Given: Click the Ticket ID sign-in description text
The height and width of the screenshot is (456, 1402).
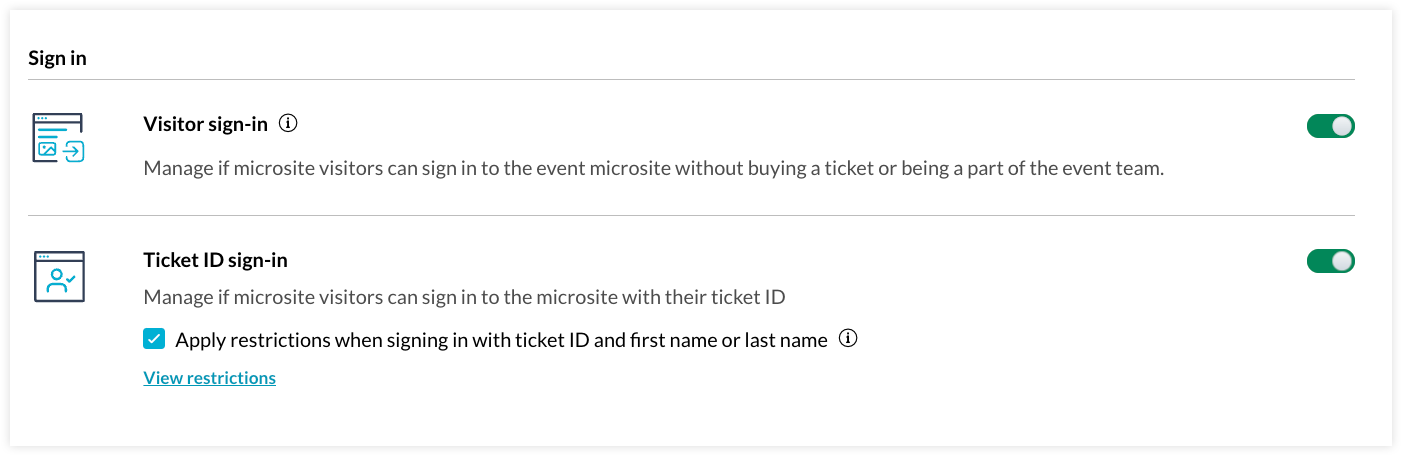Looking at the screenshot, I should point(464,297).
